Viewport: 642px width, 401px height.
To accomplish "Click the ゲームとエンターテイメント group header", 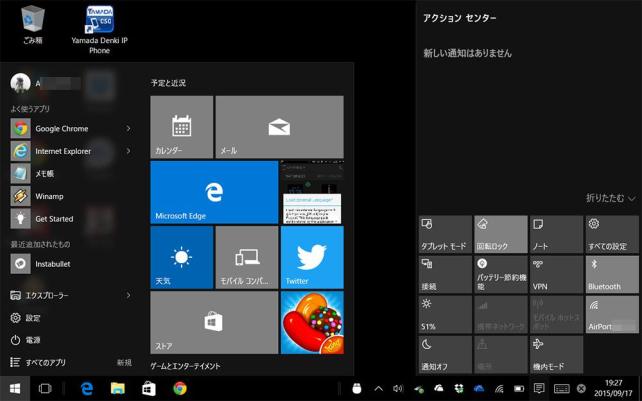I will [x=185, y=366].
